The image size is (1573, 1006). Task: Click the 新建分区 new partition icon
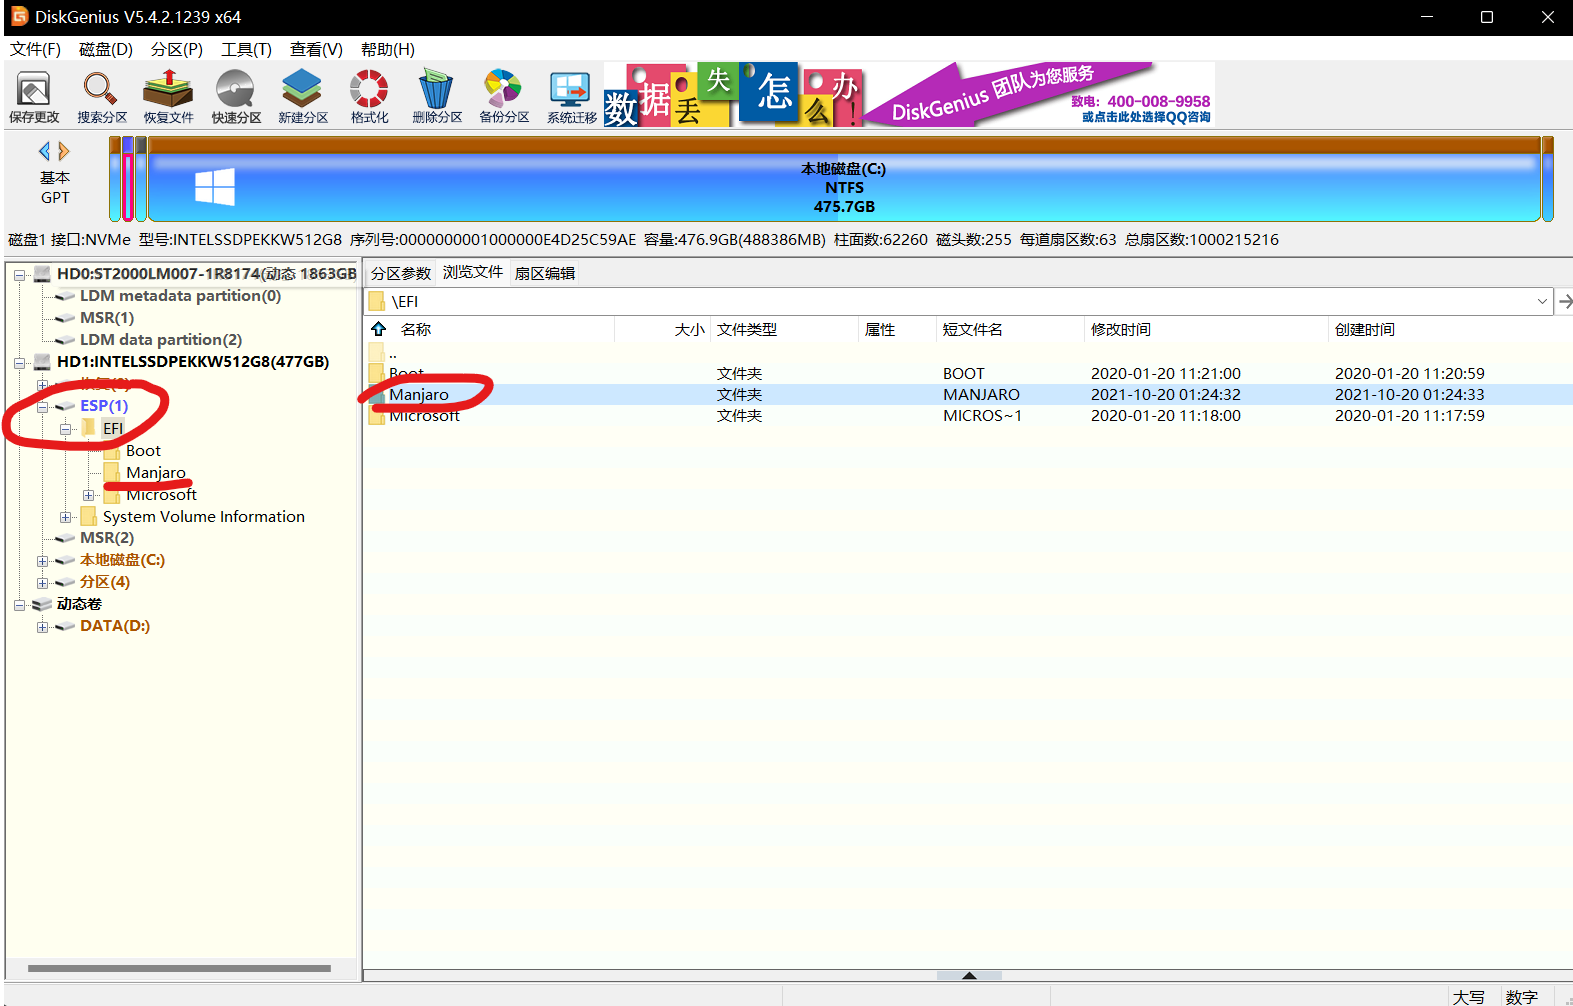(303, 96)
